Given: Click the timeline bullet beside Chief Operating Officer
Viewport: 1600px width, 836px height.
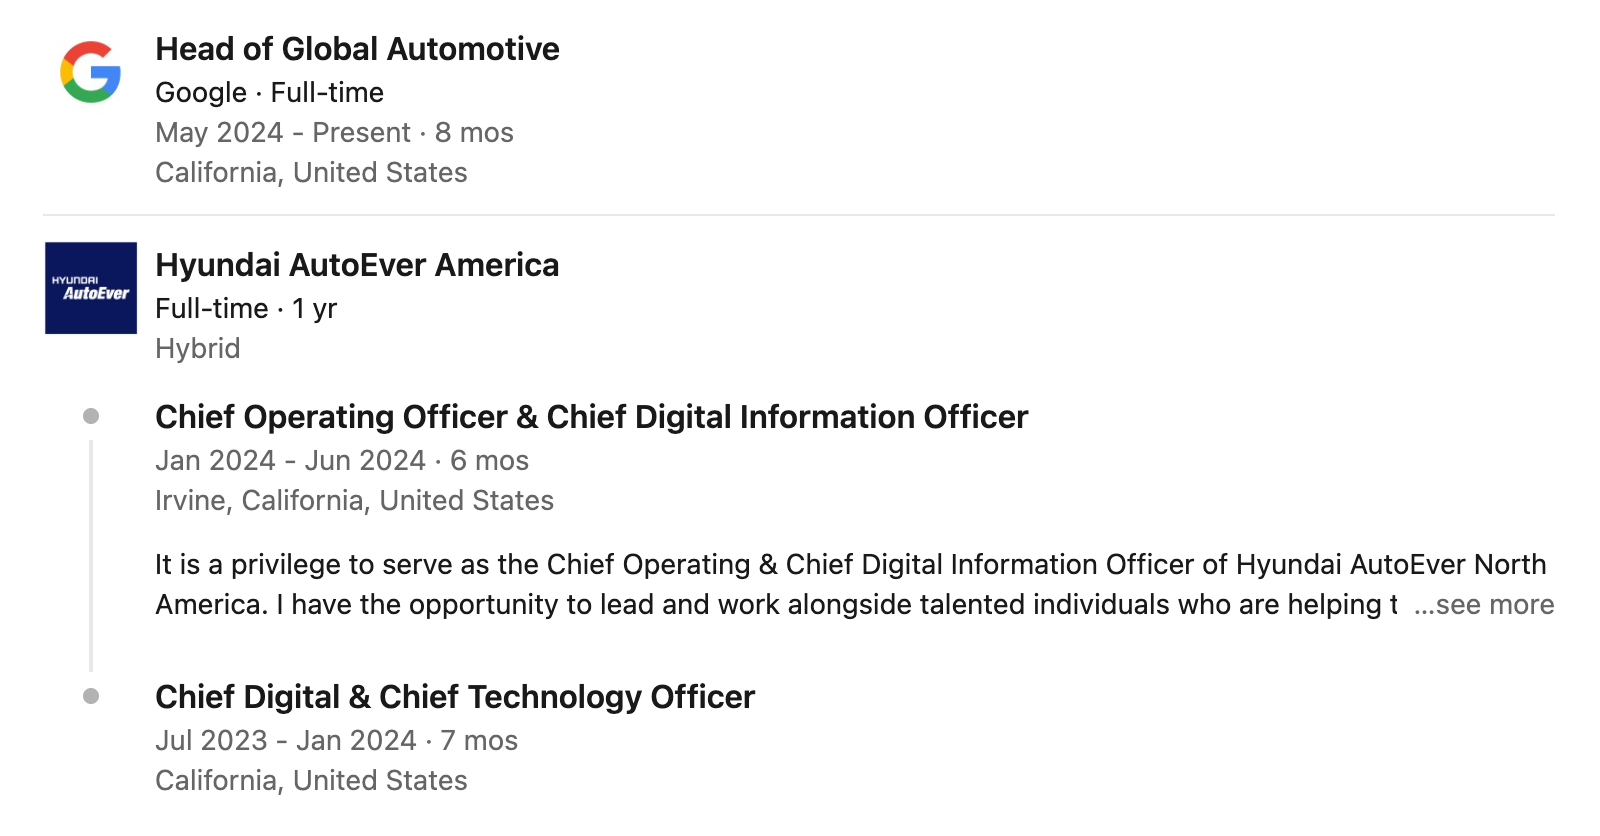Looking at the screenshot, I should pyautogui.click(x=91, y=416).
